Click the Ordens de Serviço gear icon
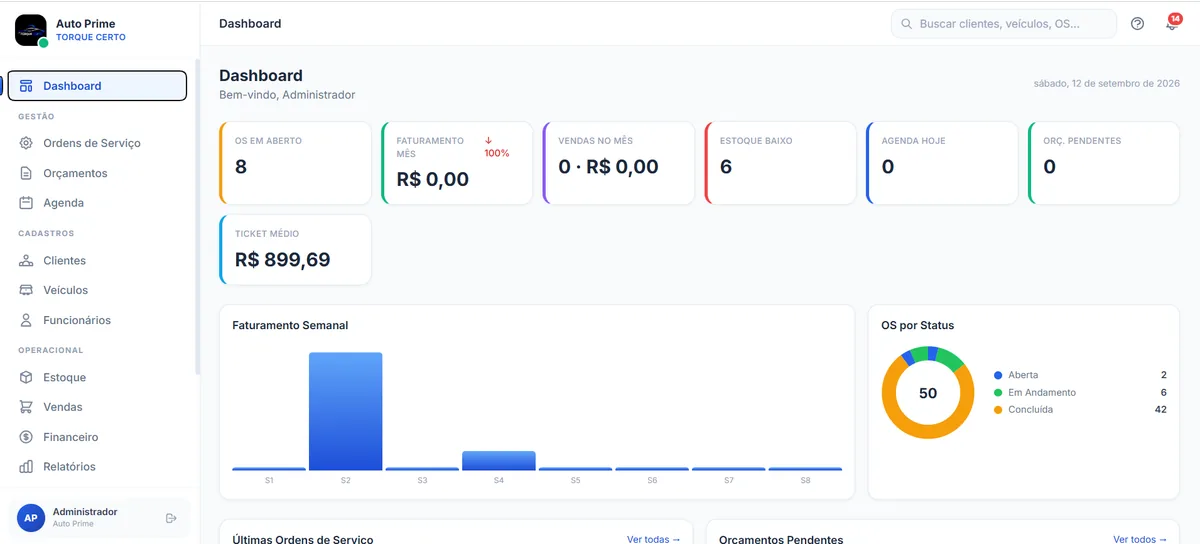The width and height of the screenshot is (1200, 544). tap(26, 143)
